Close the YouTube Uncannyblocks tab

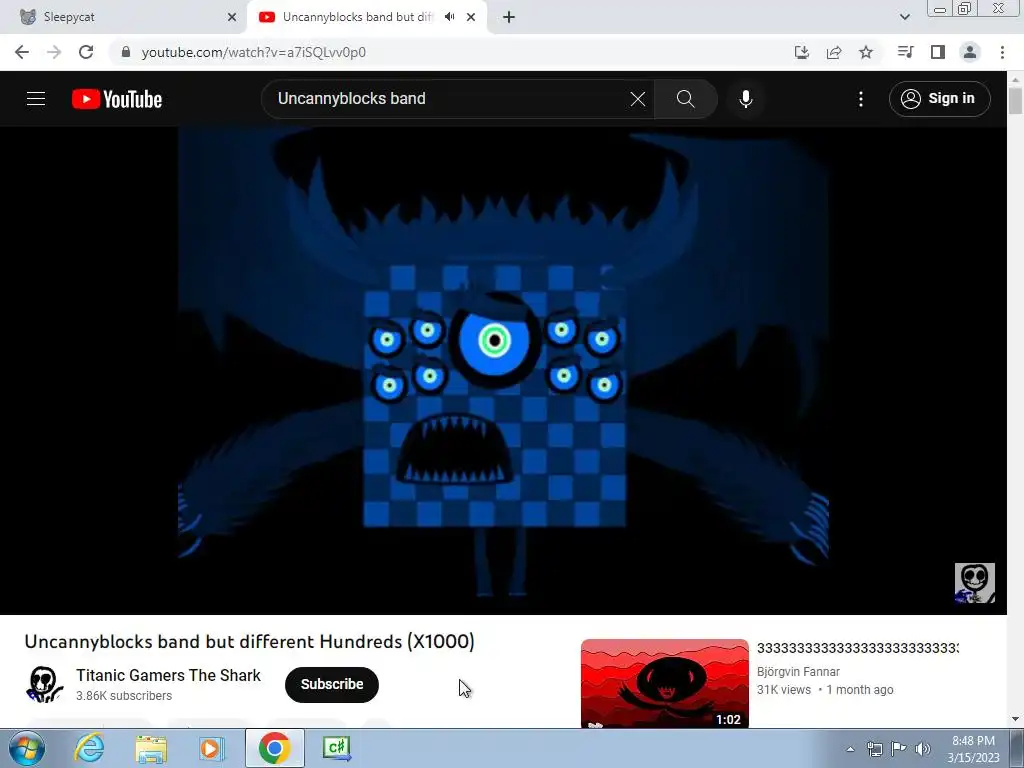(471, 18)
